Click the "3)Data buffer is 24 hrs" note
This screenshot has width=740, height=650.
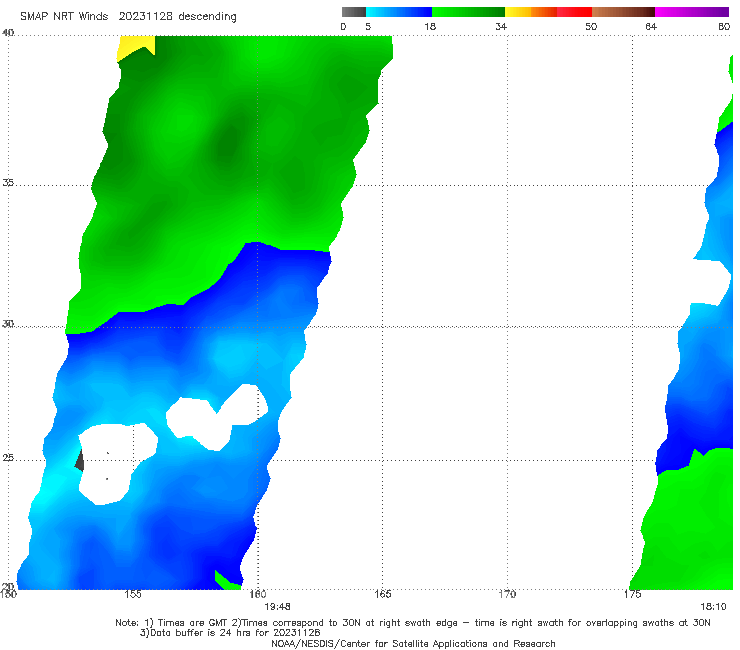pos(230,633)
